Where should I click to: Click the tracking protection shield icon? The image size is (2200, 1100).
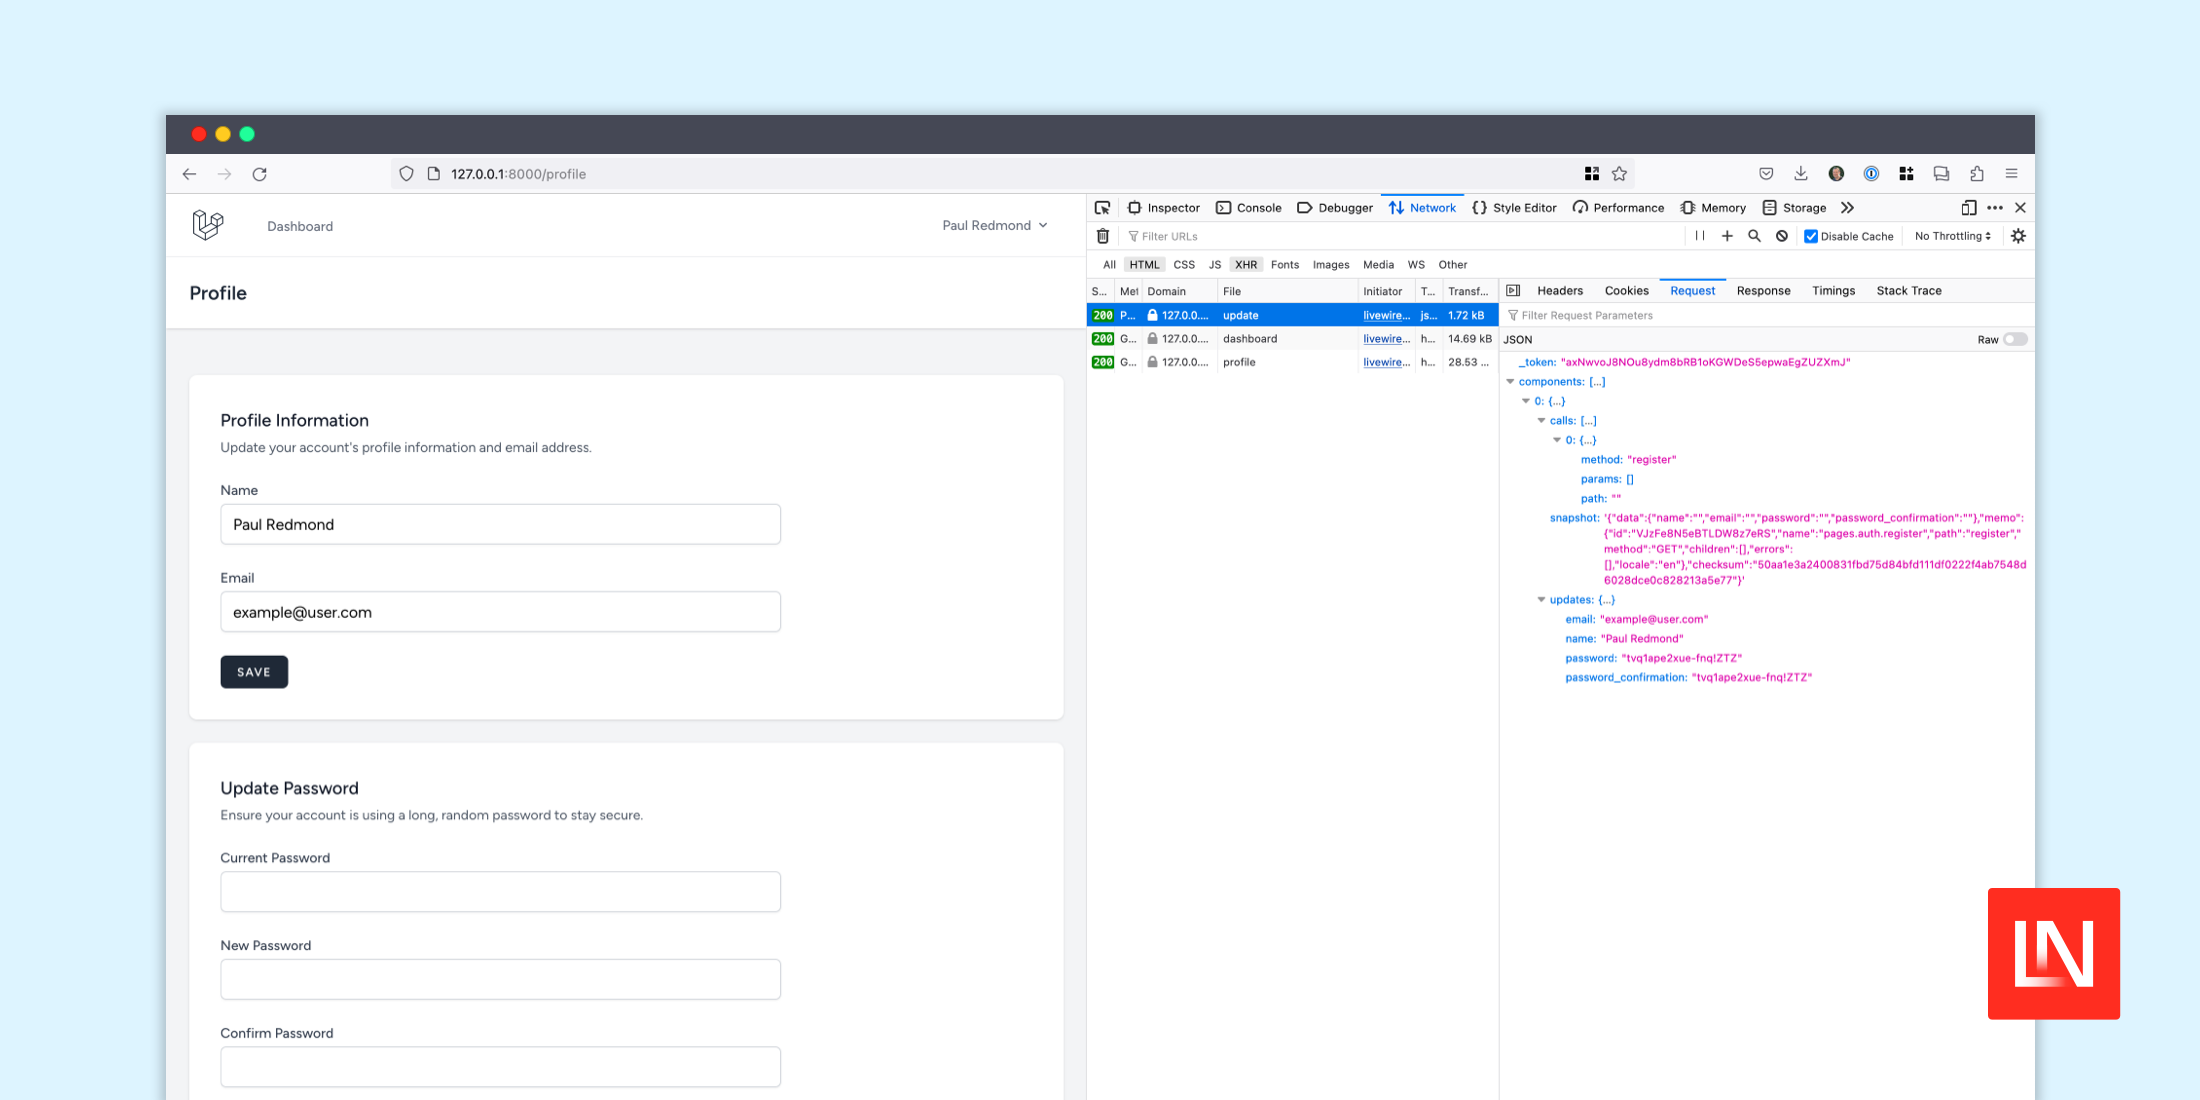point(406,174)
